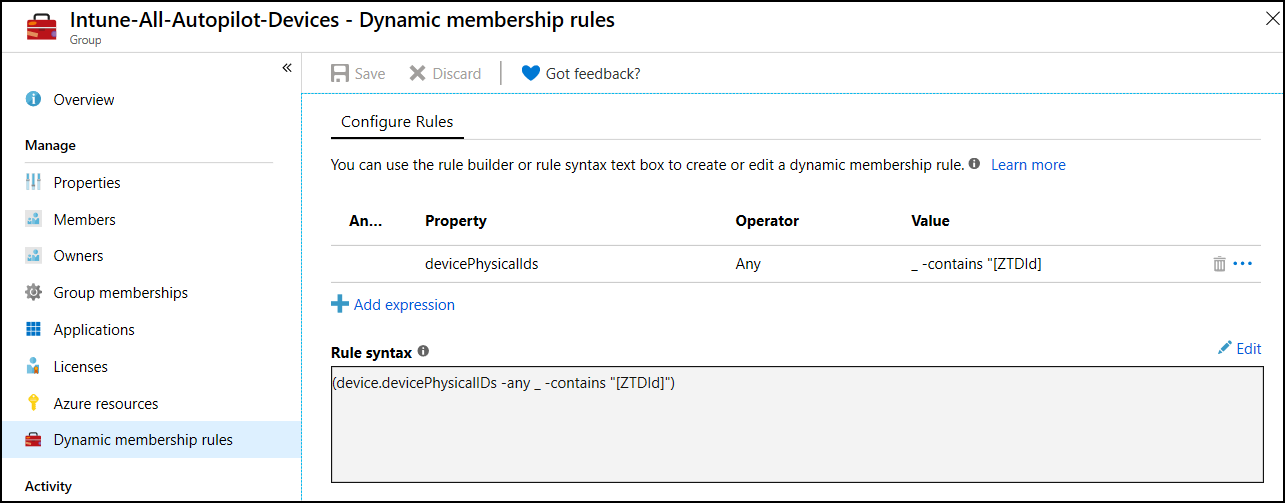
Task: Click the Property column header
Action: (456, 220)
